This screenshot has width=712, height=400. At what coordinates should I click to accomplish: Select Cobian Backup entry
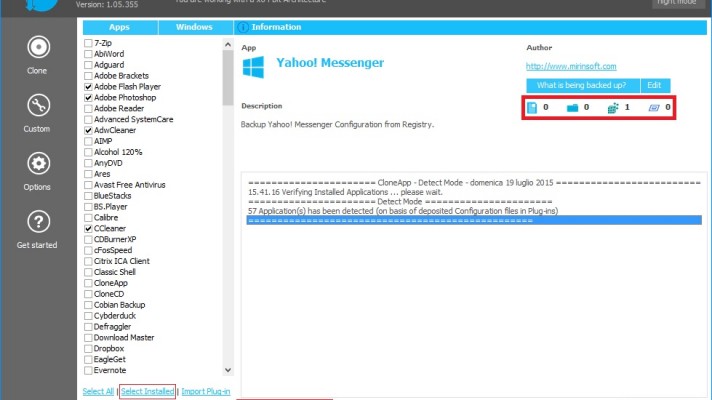click(x=119, y=305)
